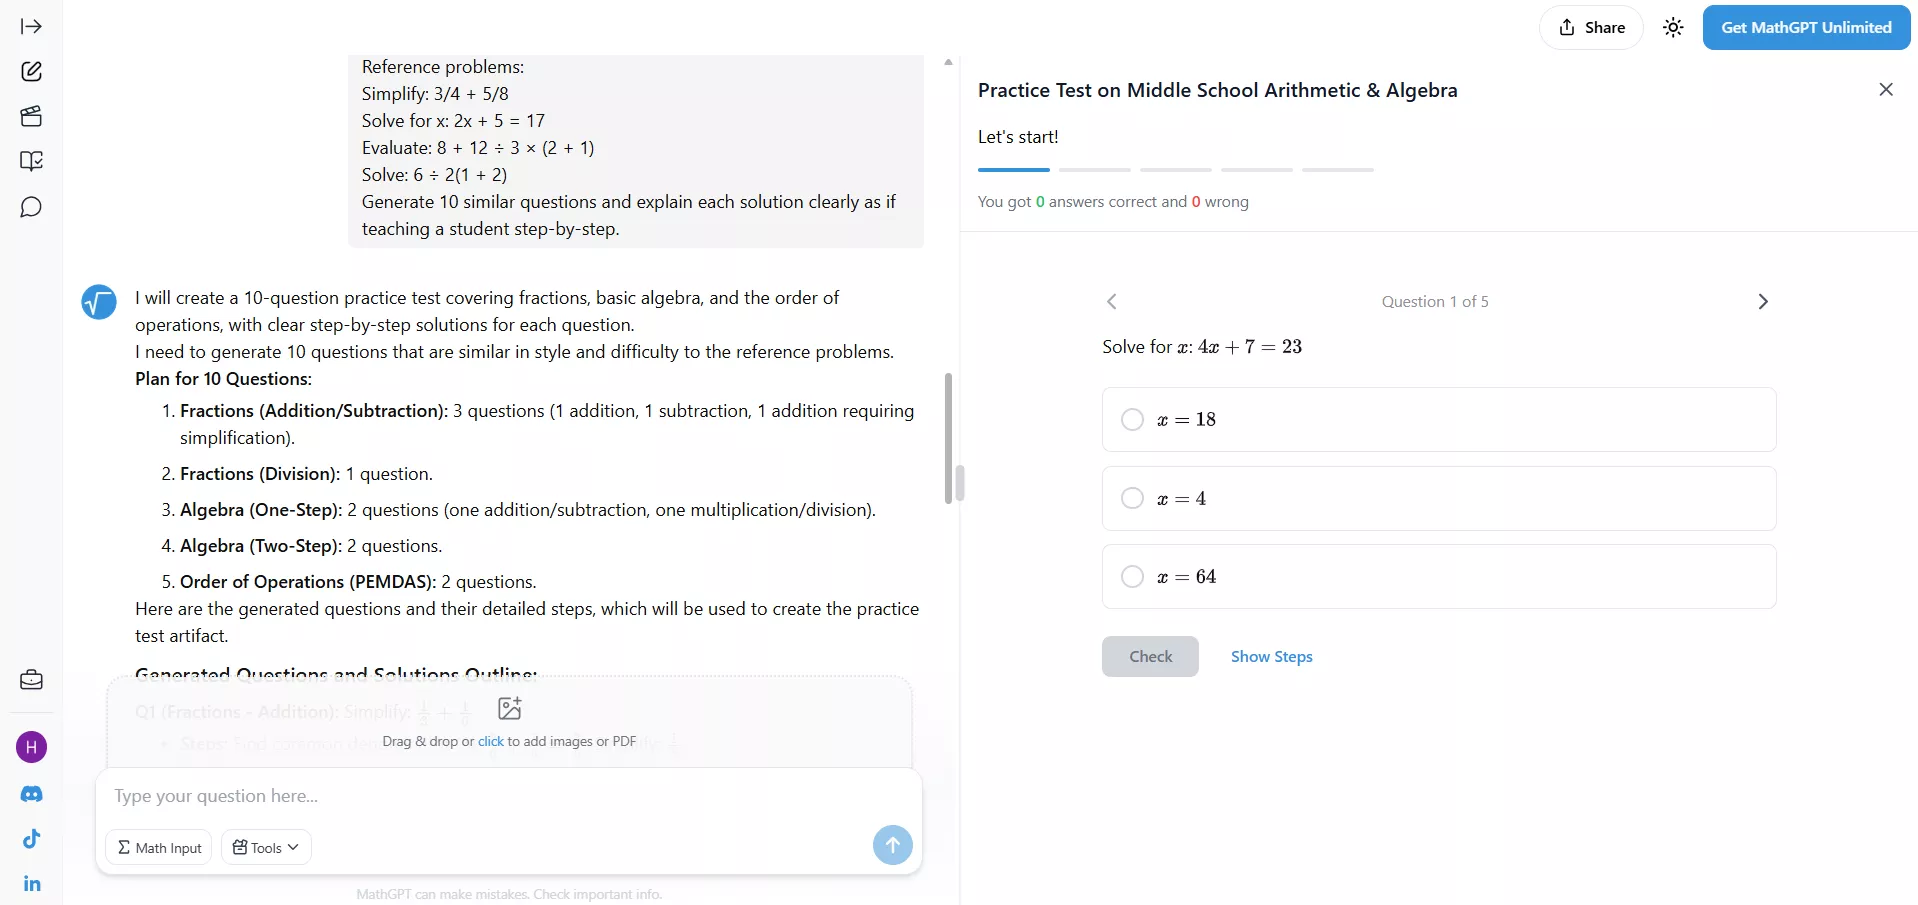Select the answer x = 64

click(1131, 576)
